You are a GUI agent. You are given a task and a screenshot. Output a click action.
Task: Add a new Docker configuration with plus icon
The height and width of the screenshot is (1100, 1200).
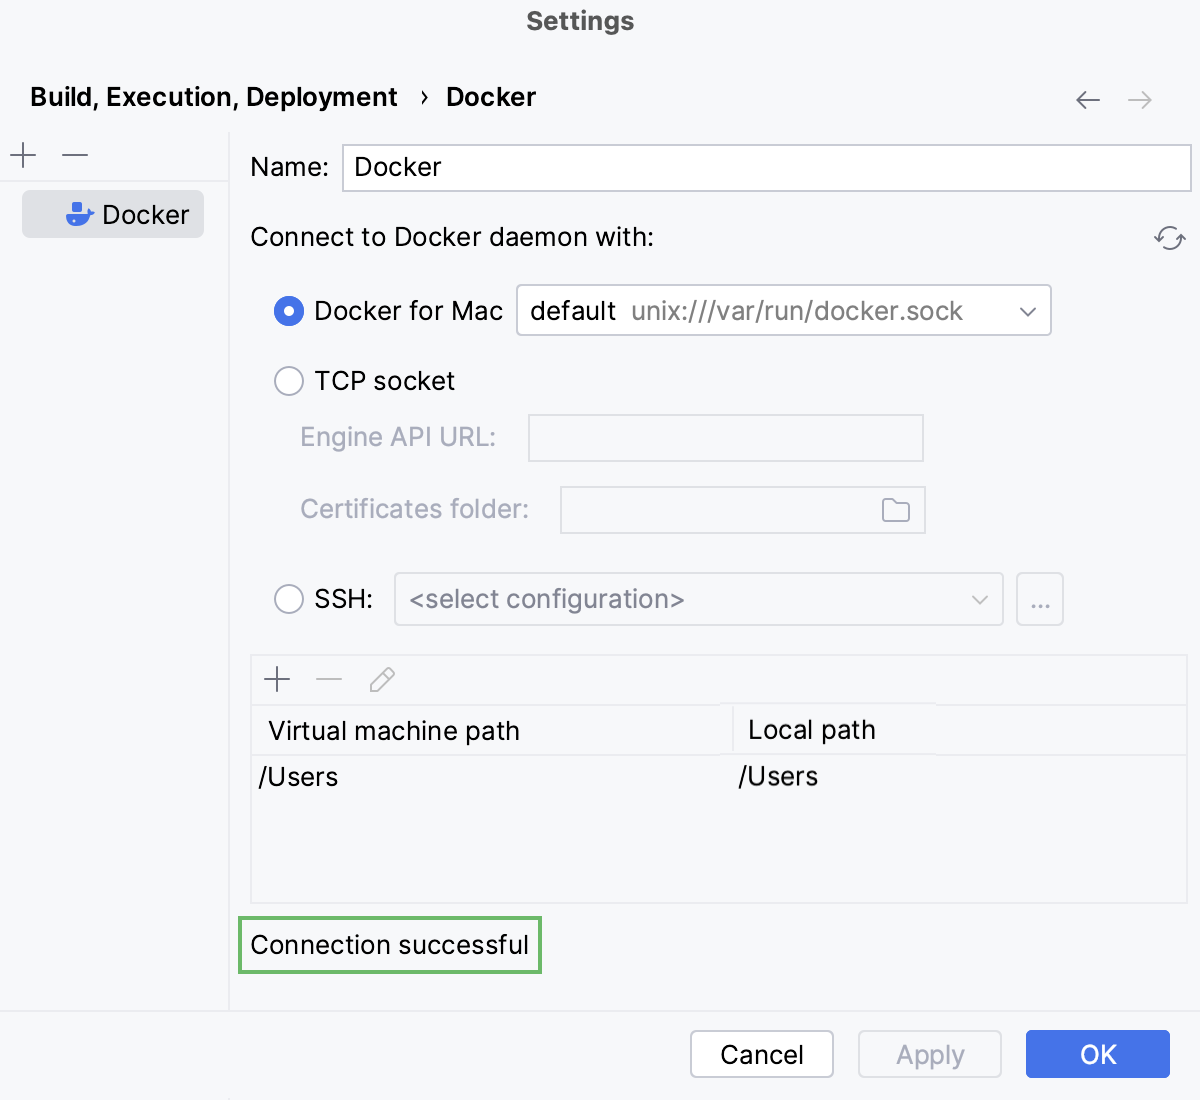22,155
